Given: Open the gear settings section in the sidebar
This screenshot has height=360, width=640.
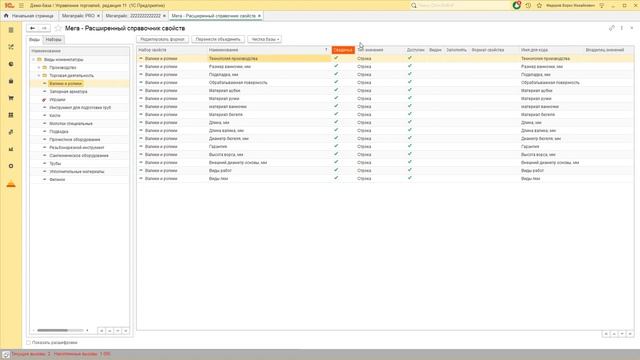Looking at the screenshot, I should tap(11, 166).
